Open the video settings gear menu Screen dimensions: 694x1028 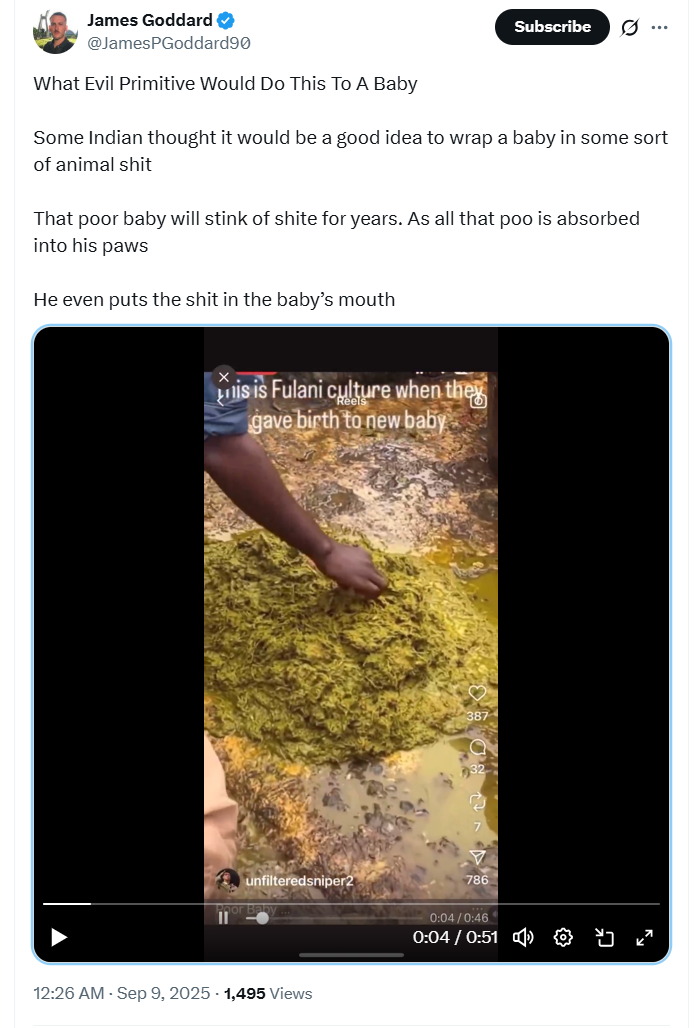563,937
